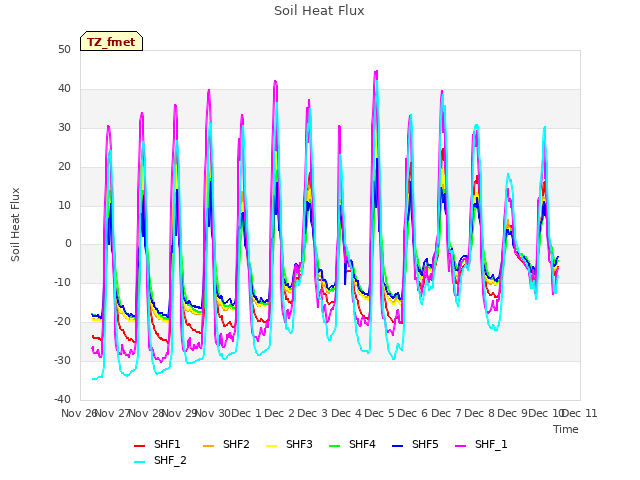Click the Nov 30 x-axis date label
This screenshot has width=640, height=480.
click(x=213, y=413)
